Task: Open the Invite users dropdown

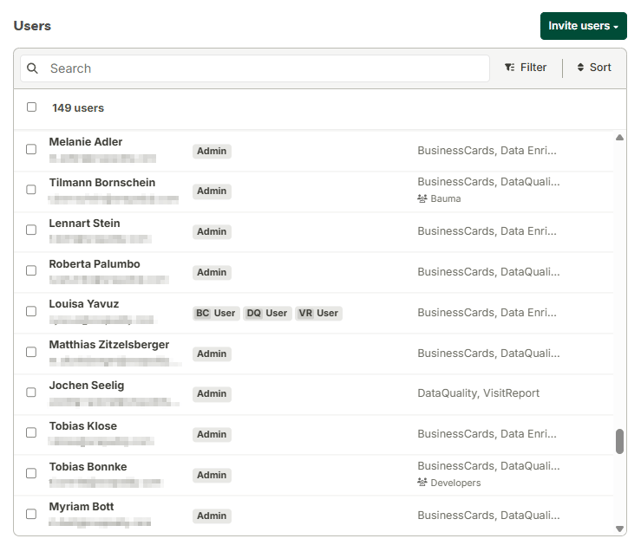Action: pyautogui.click(x=583, y=26)
